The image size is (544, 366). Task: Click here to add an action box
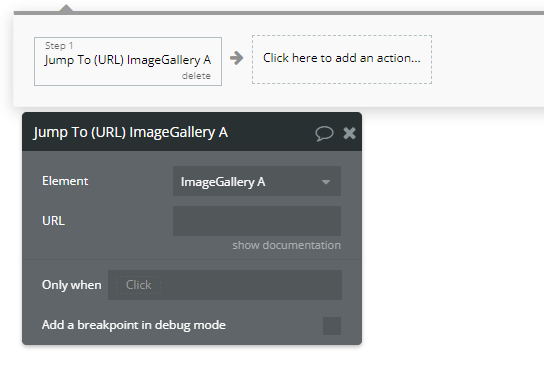click(x=342, y=59)
